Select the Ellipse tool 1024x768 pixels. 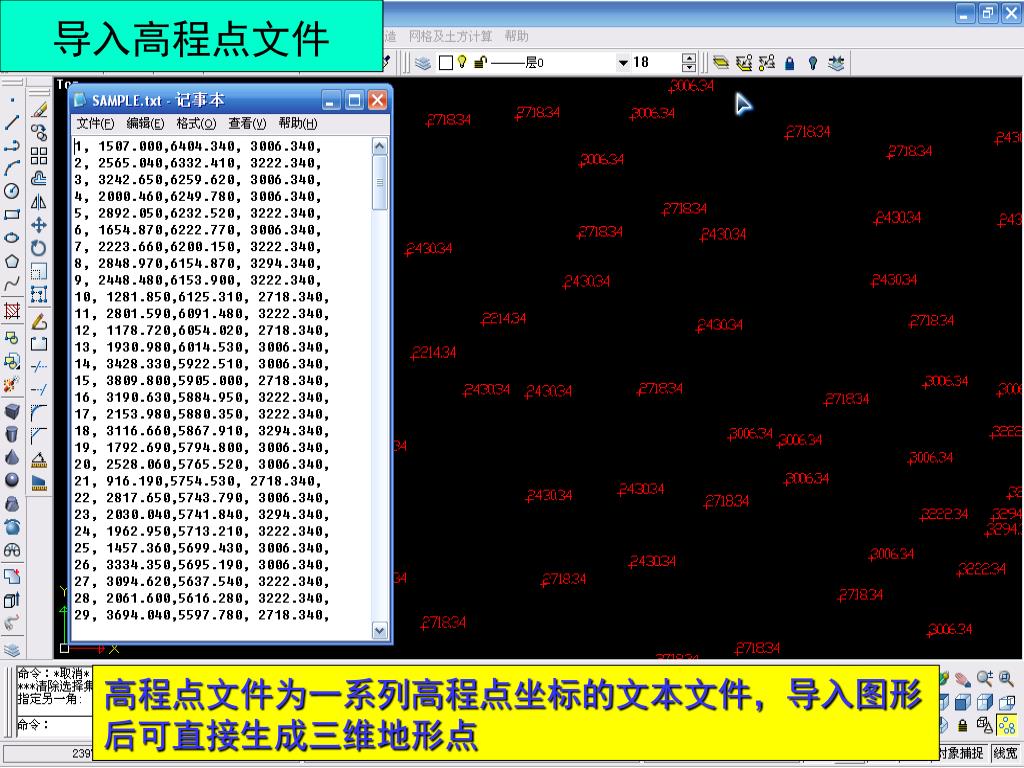click(x=12, y=238)
